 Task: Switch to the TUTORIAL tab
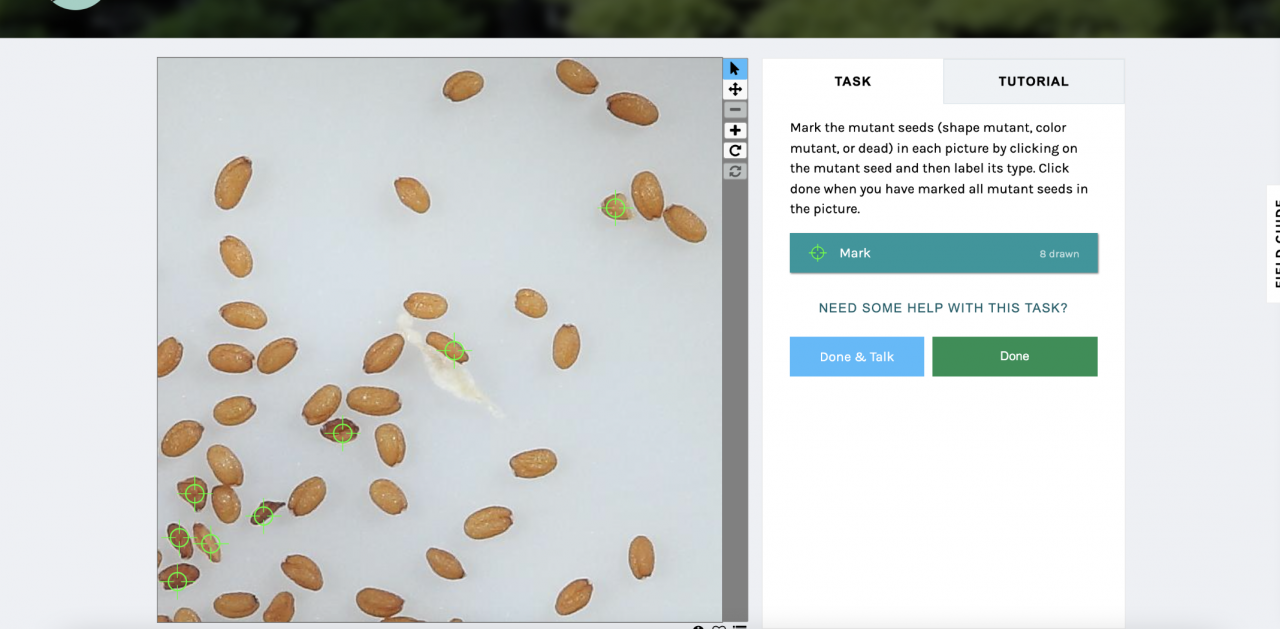click(1033, 81)
